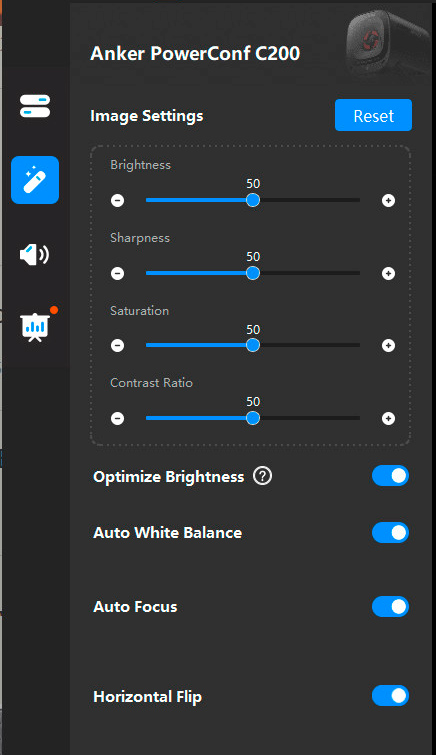Click the help icon beside Optimize Brightness
Image resolution: width=436 pixels, height=755 pixels.
pyautogui.click(x=263, y=476)
